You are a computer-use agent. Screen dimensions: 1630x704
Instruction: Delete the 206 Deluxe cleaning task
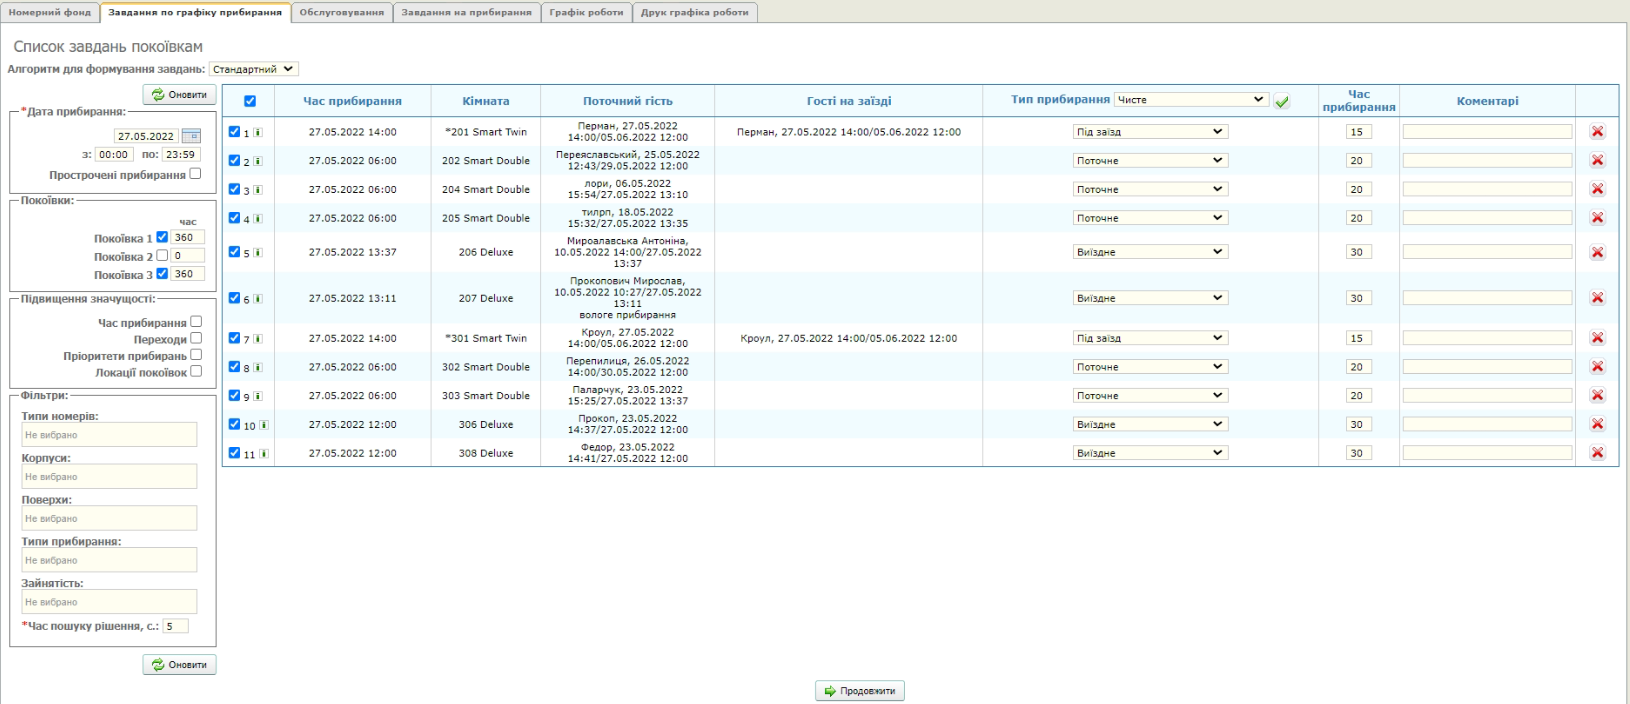1597,252
